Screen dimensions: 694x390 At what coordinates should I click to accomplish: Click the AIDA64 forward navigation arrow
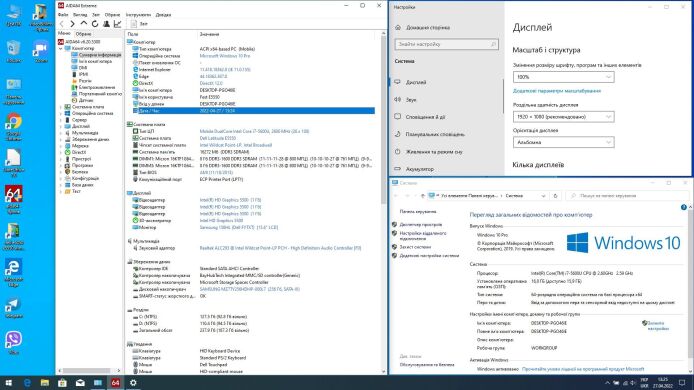(x=72, y=24)
